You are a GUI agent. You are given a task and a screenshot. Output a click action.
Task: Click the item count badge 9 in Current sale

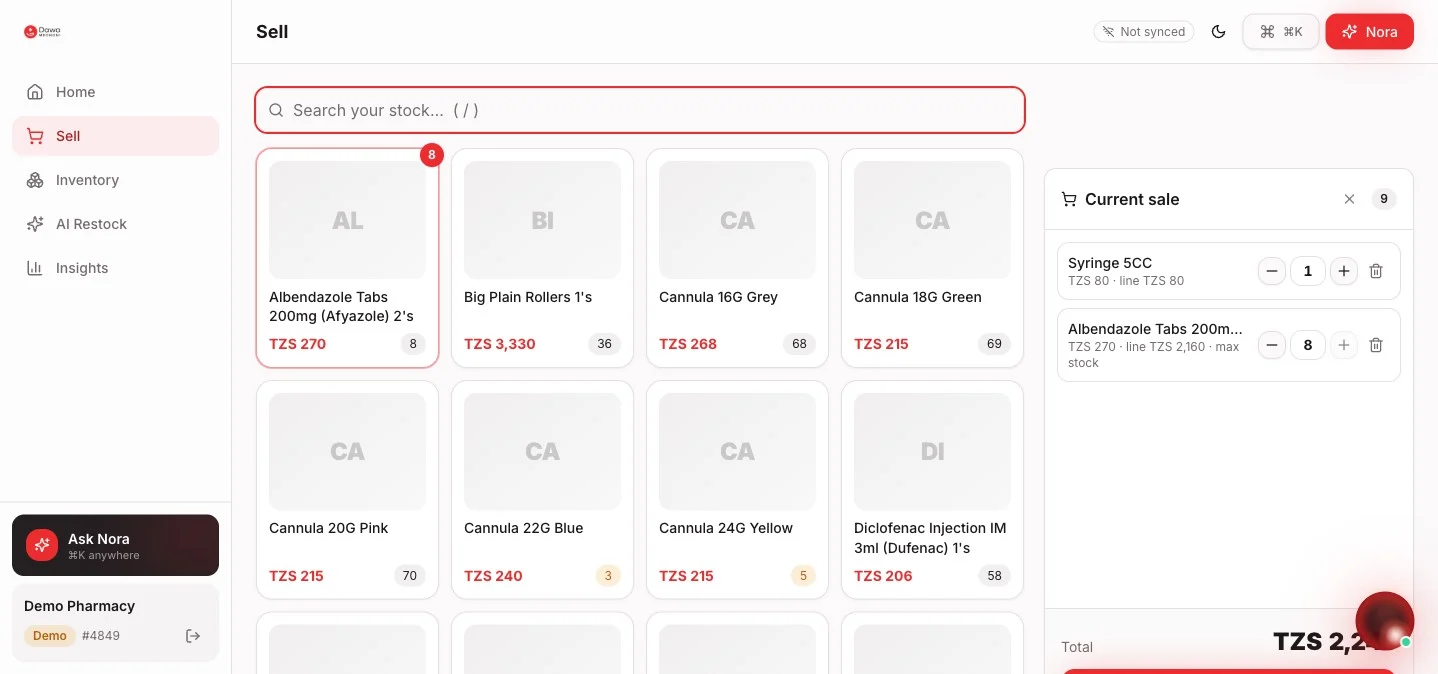pos(1384,199)
